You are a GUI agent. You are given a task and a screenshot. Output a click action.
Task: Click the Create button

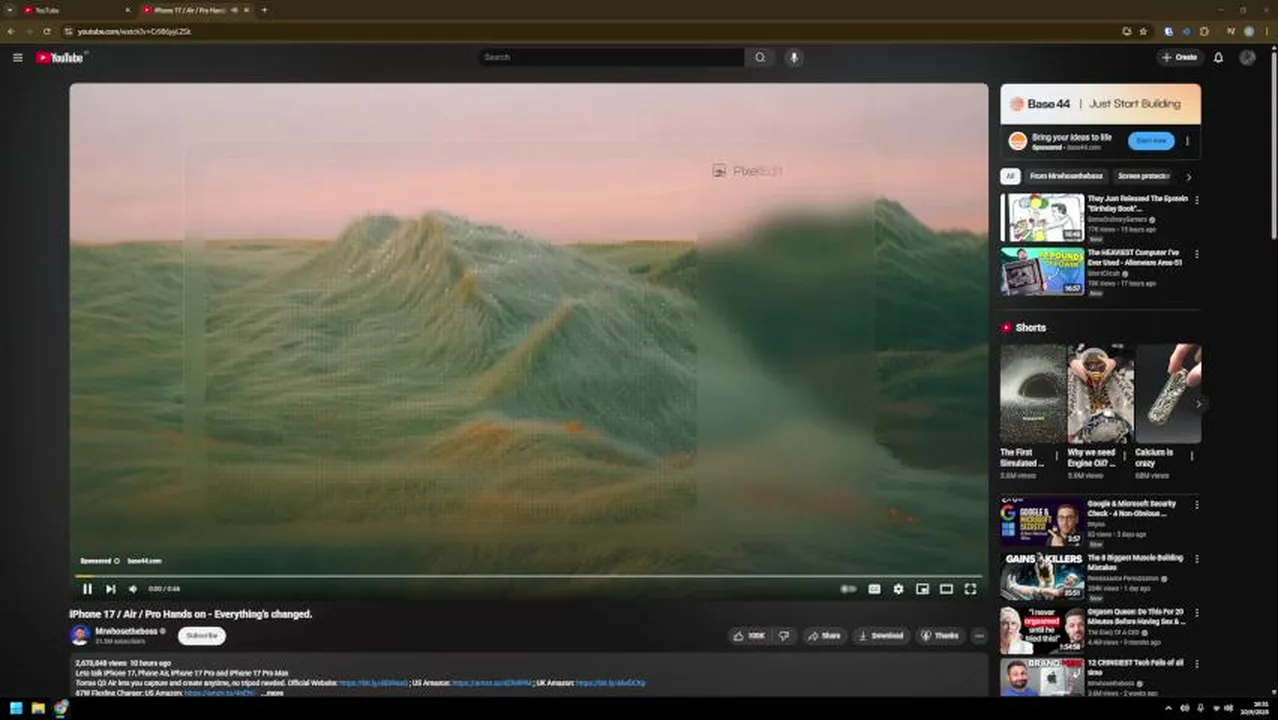coord(1180,57)
